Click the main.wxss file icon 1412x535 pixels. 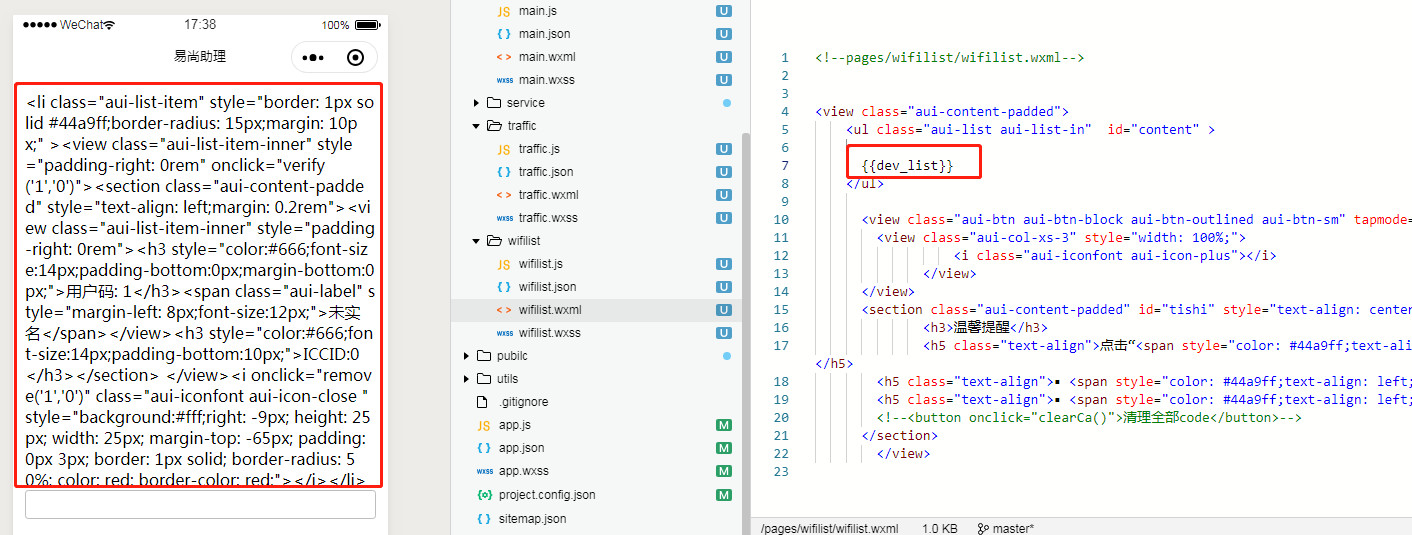coord(504,80)
